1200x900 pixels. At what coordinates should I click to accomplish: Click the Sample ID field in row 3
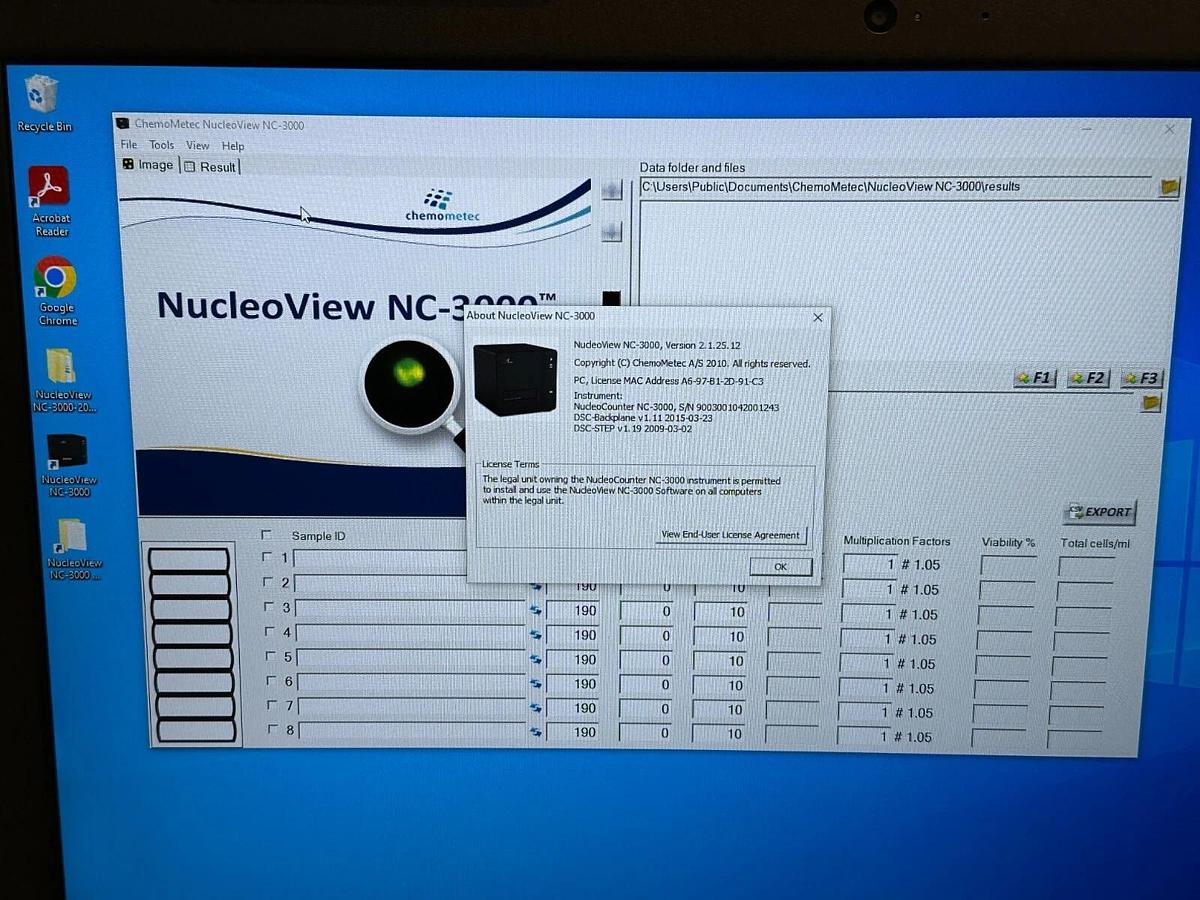click(411, 609)
